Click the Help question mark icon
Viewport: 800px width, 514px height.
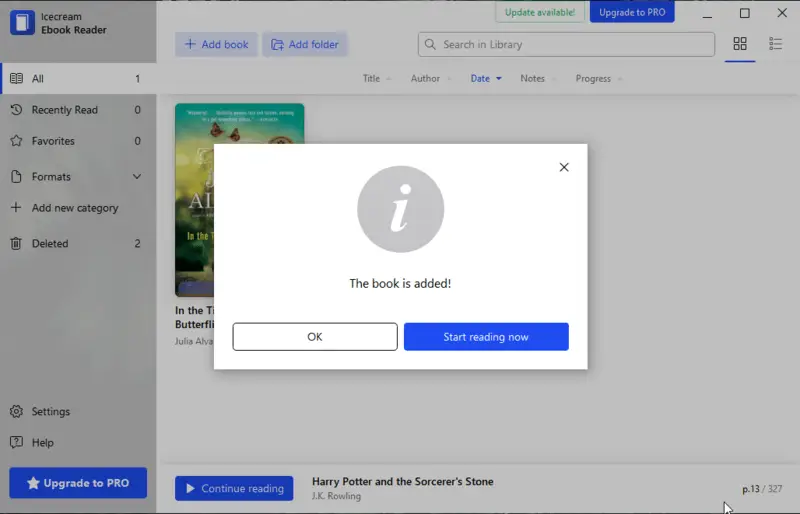[x=16, y=442]
